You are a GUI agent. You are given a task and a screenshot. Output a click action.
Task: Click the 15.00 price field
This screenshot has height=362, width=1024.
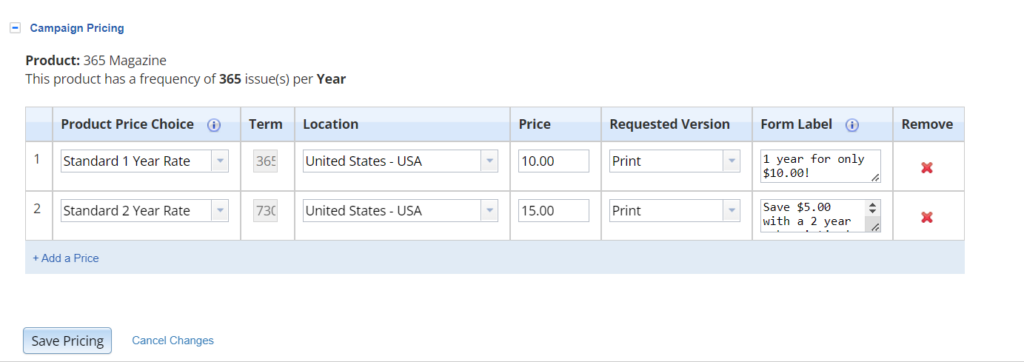554,211
